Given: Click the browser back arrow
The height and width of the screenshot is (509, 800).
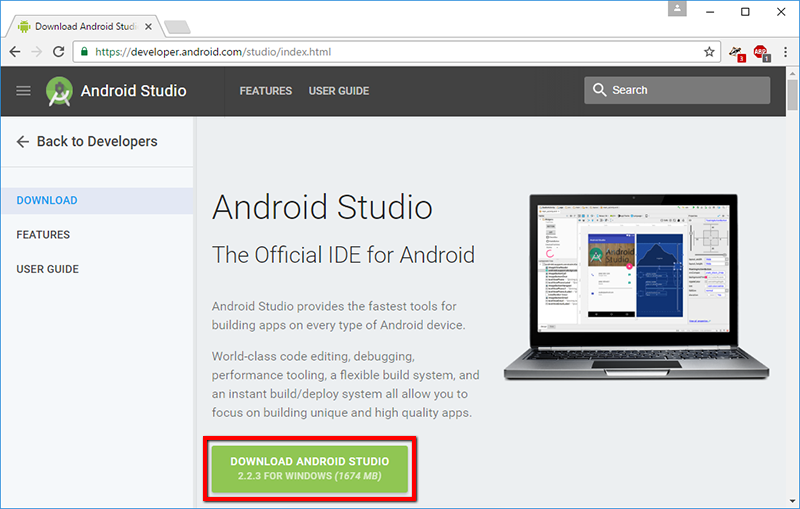Looking at the screenshot, I should click(x=15, y=52).
